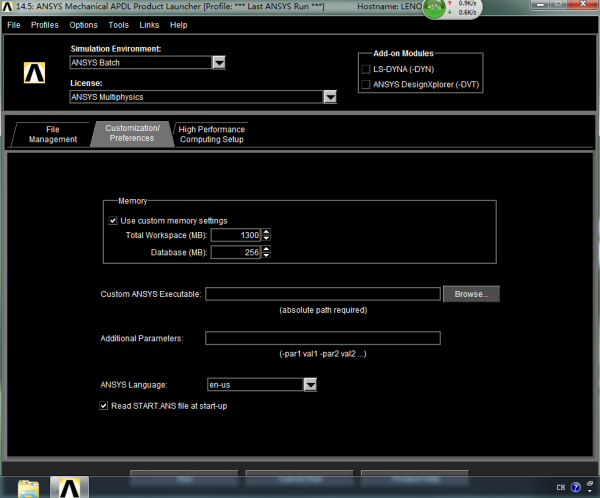The height and width of the screenshot is (498, 600).
Task: Open the Links menu
Action: click(x=149, y=25)
